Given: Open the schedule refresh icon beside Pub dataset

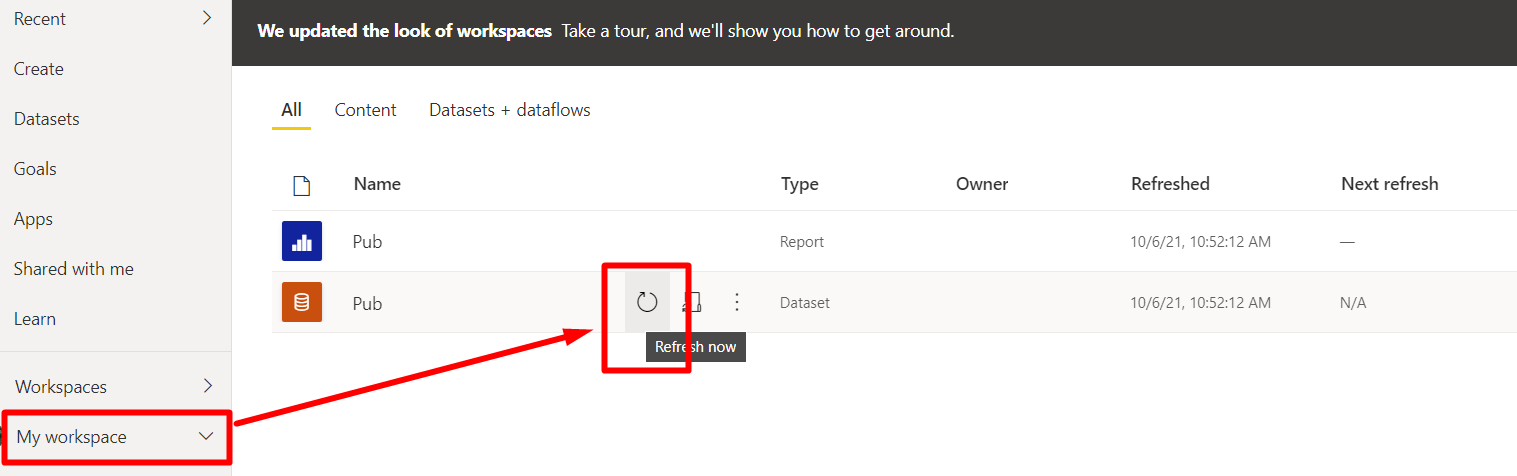Looking at the screenshot, I should pyautogui.click(x=692, y=302).
